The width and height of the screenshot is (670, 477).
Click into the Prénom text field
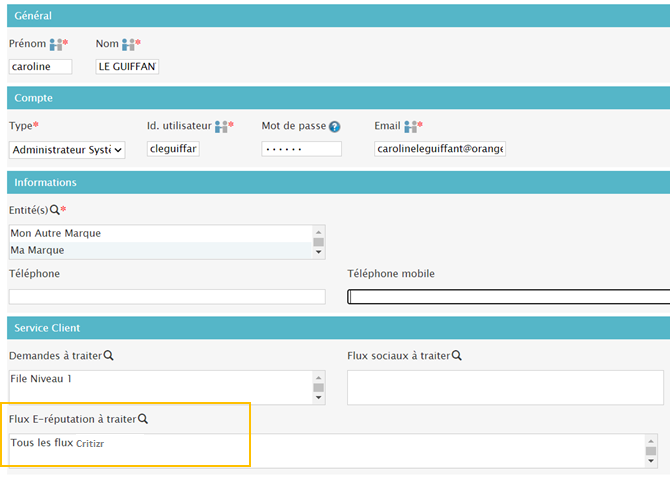40,67
